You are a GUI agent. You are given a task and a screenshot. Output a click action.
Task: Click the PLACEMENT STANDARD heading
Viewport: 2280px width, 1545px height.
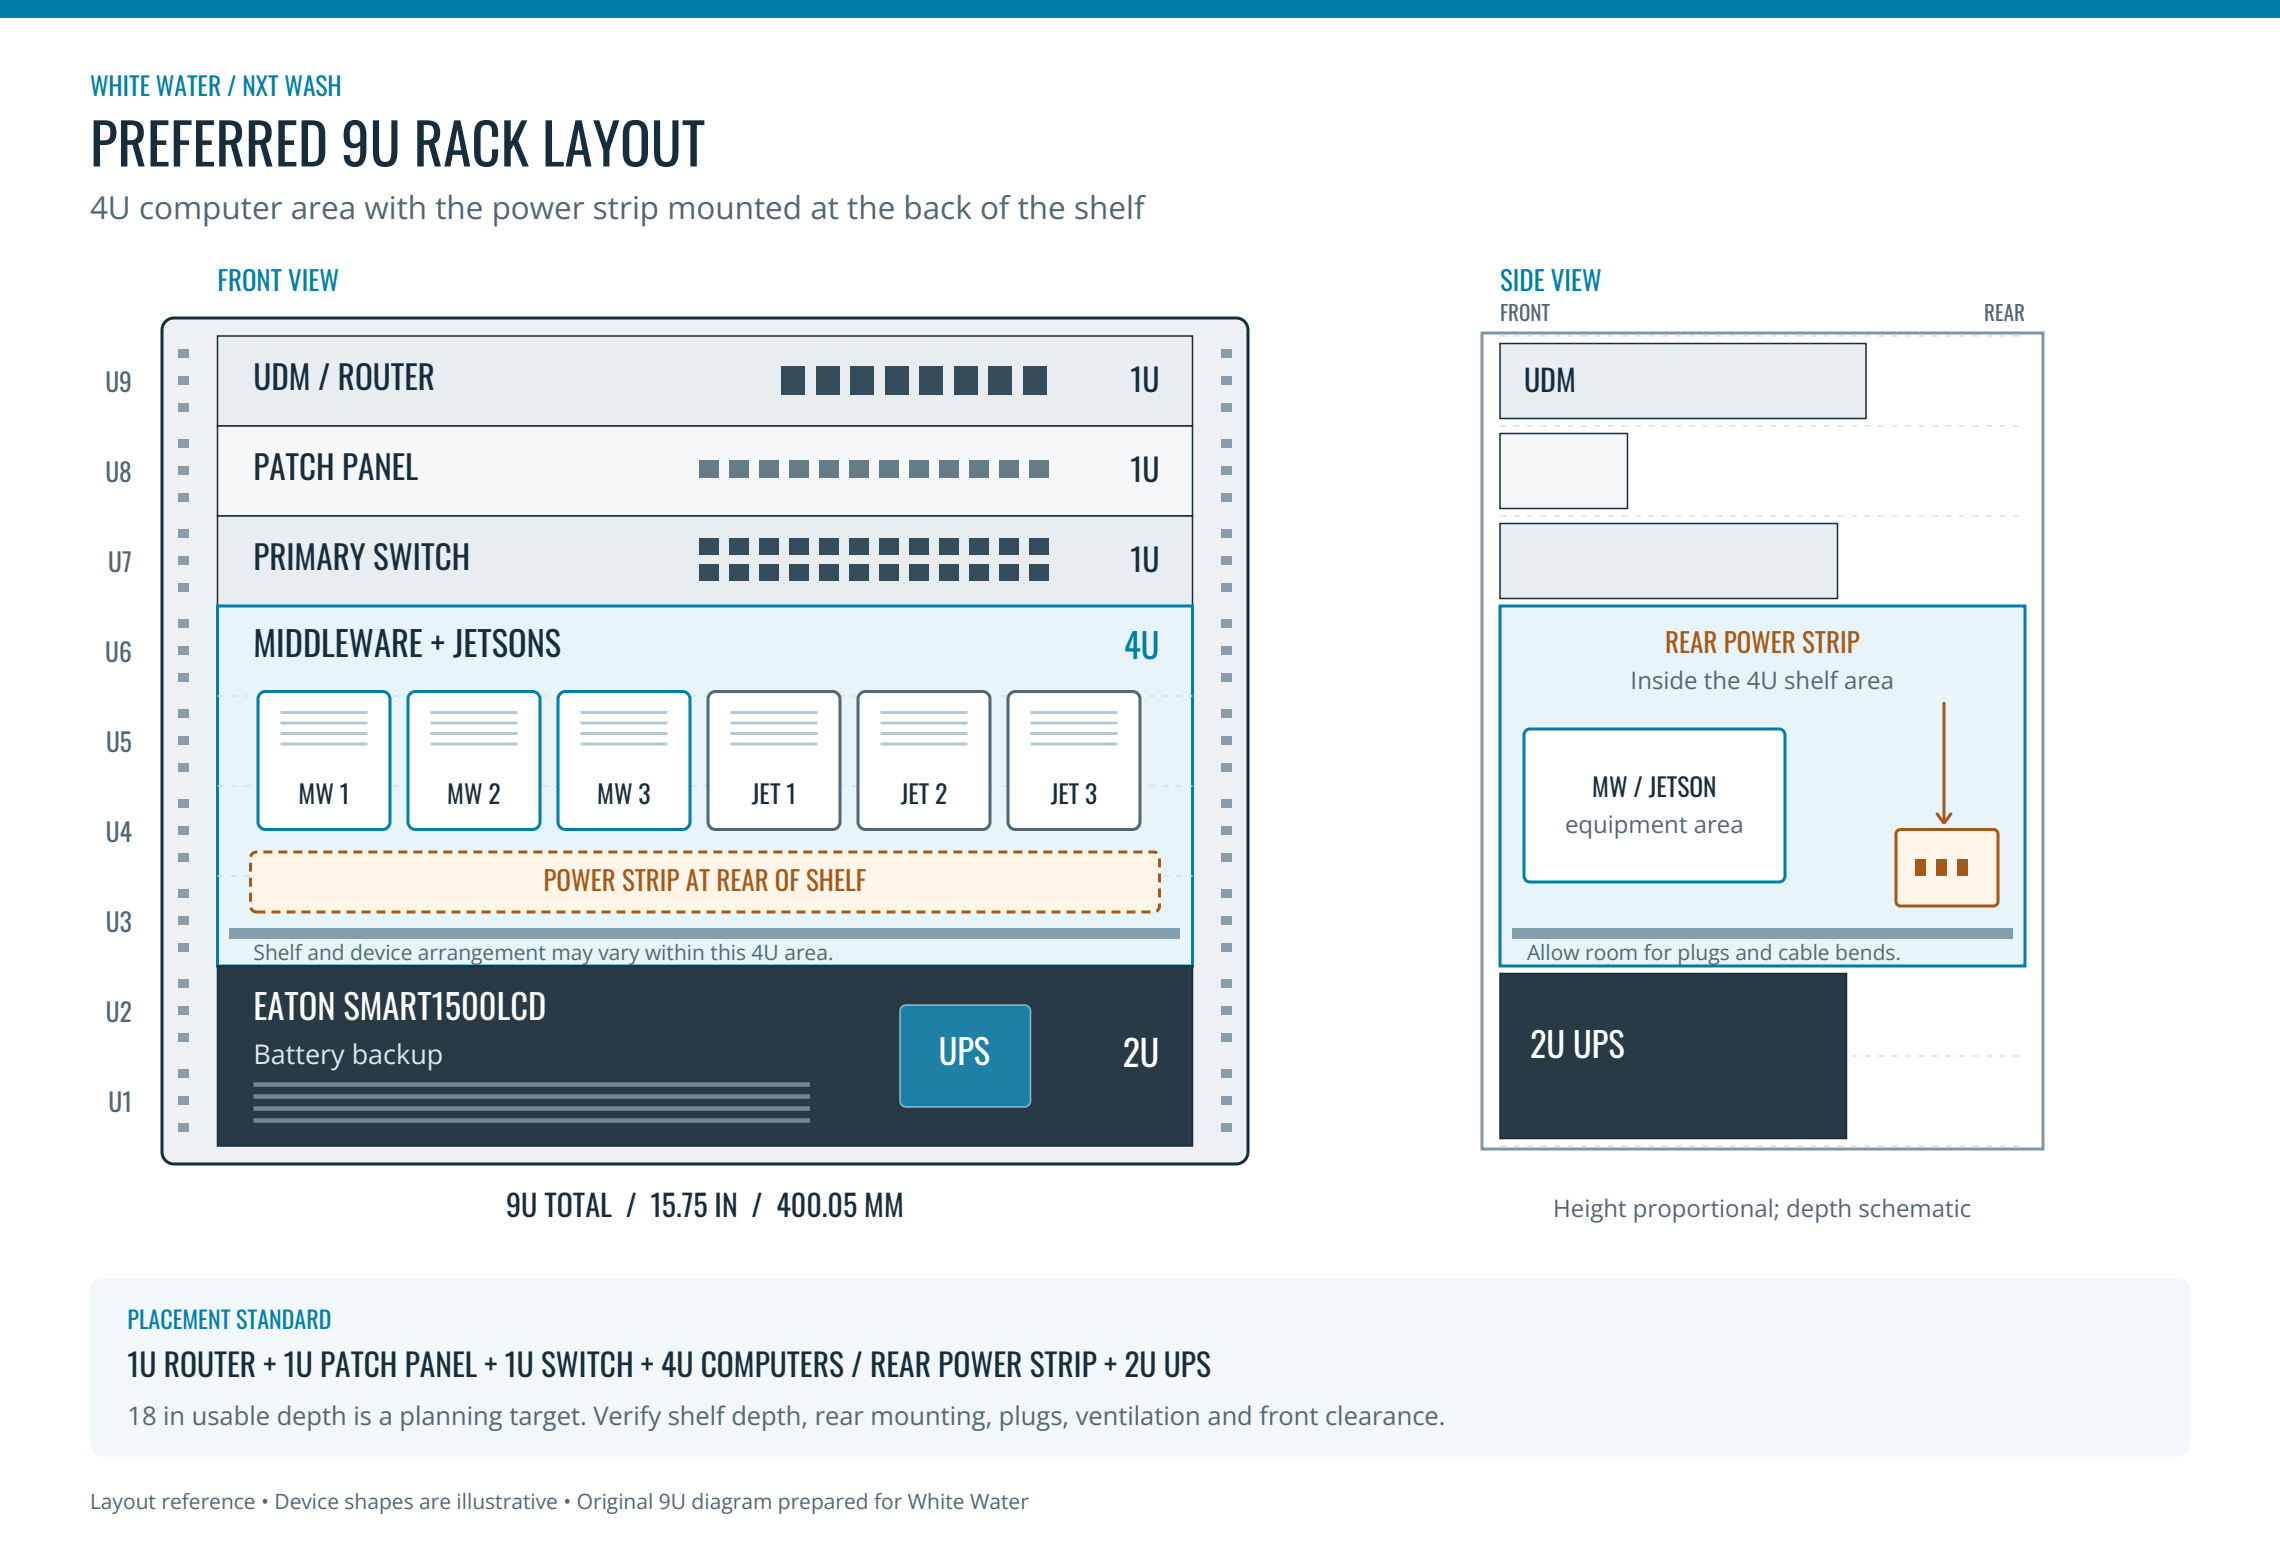pos(229,1320)
